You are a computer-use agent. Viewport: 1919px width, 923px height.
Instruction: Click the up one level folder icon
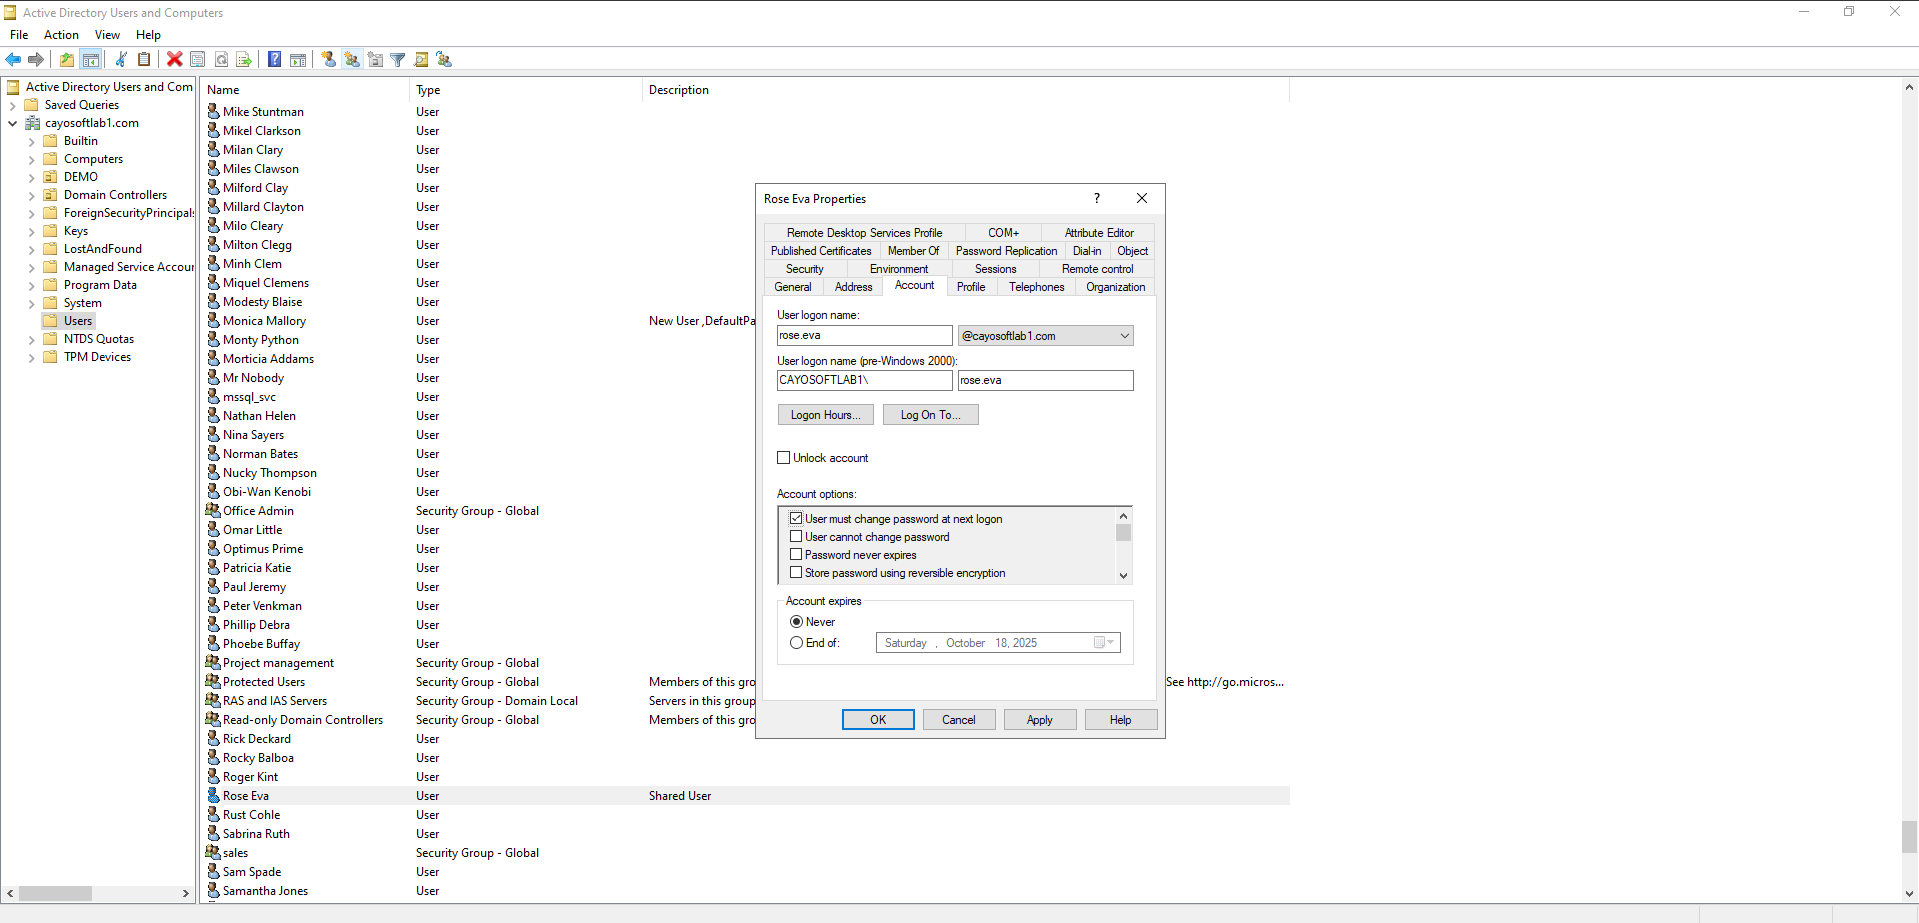(67, 60)
